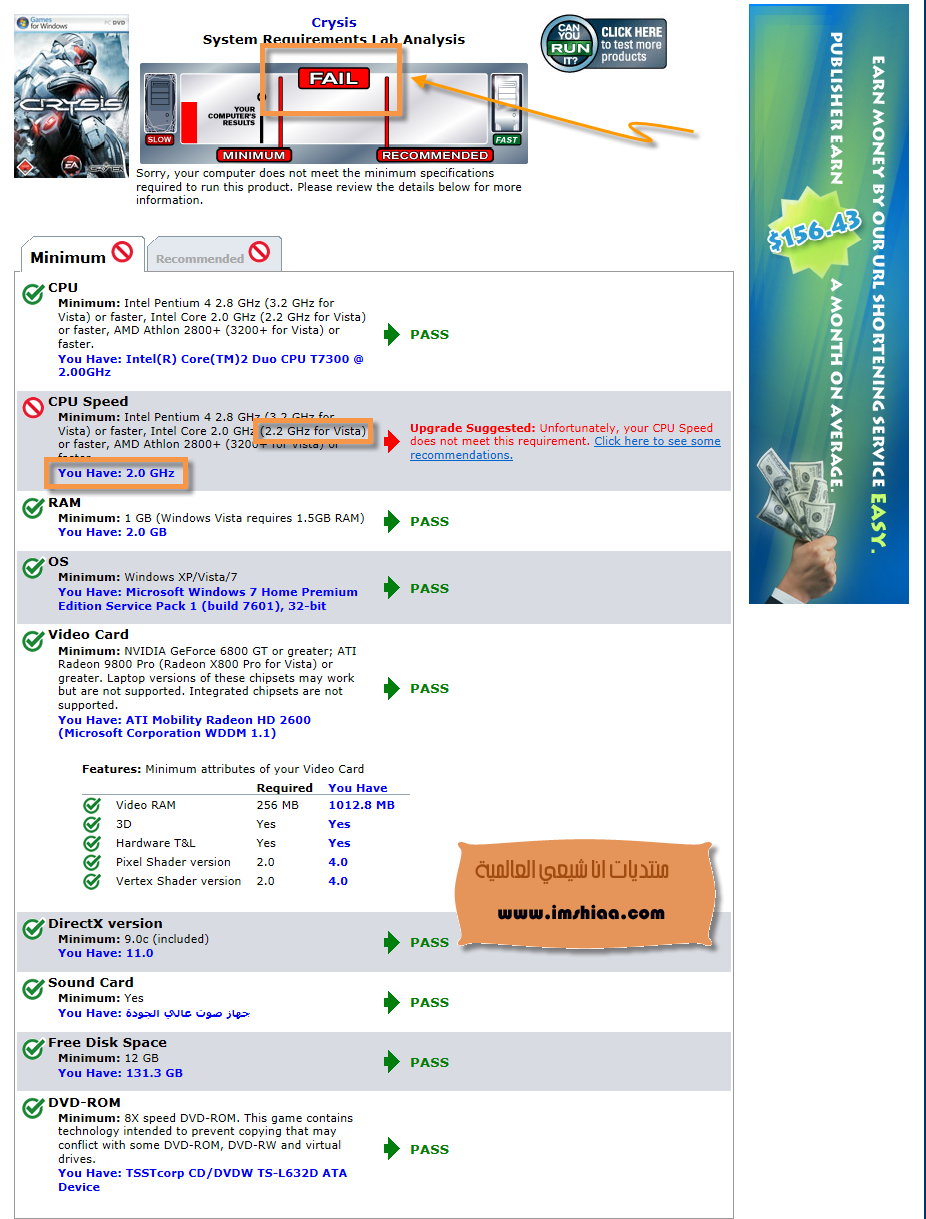Click the PASS label in the DVD-ROM row
This screenshot has width=926, height=1219.
(430, 1149)
